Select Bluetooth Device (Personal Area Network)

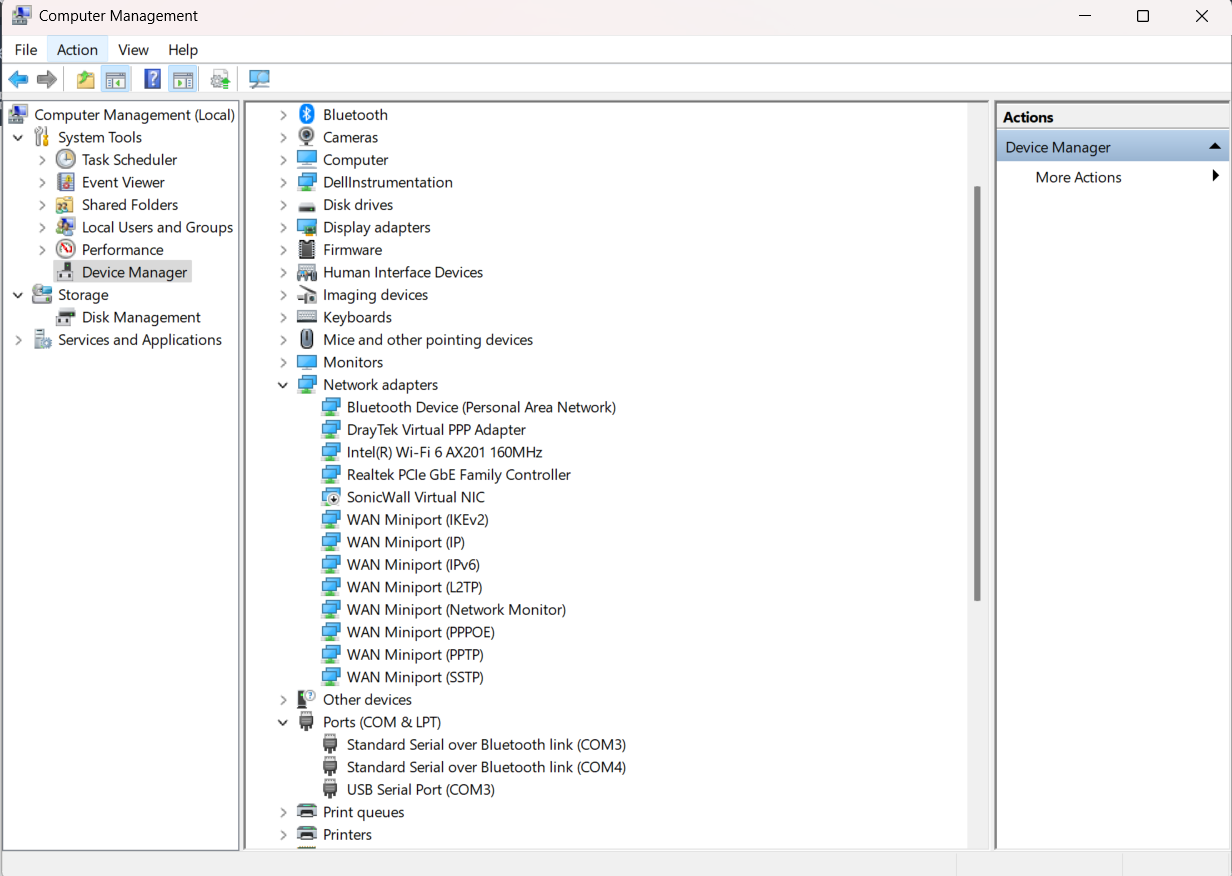click(x=481, y=407)
